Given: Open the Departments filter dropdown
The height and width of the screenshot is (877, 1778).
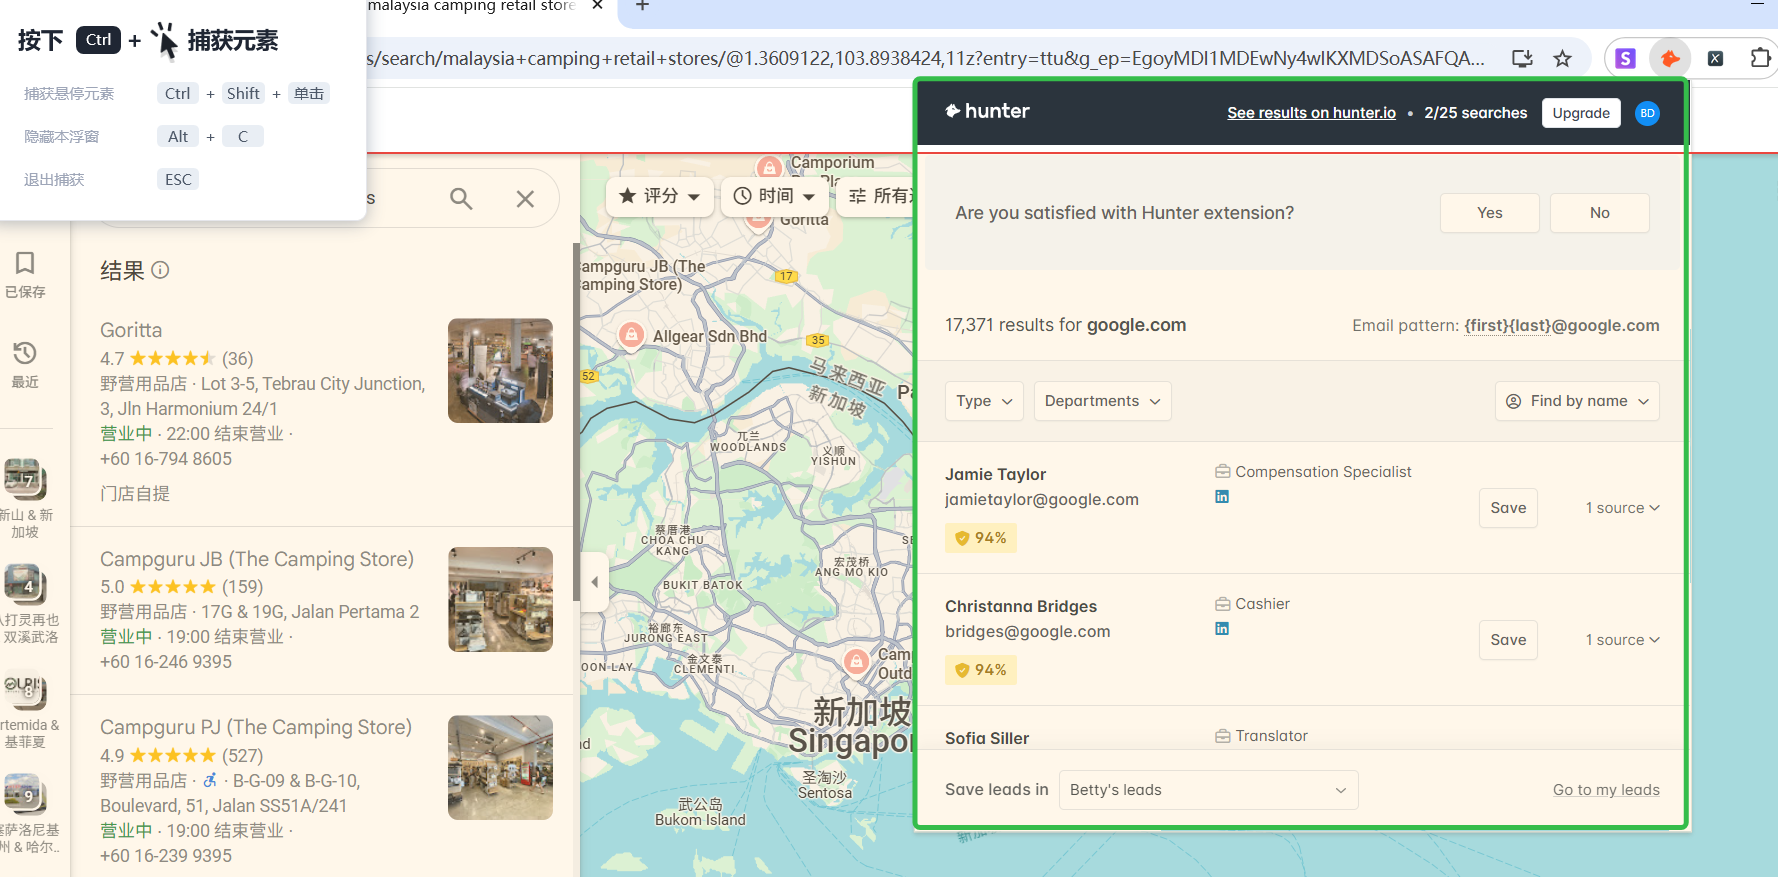Looking at the screenshot, I should pyautogui.click(x=1102, y=401).
